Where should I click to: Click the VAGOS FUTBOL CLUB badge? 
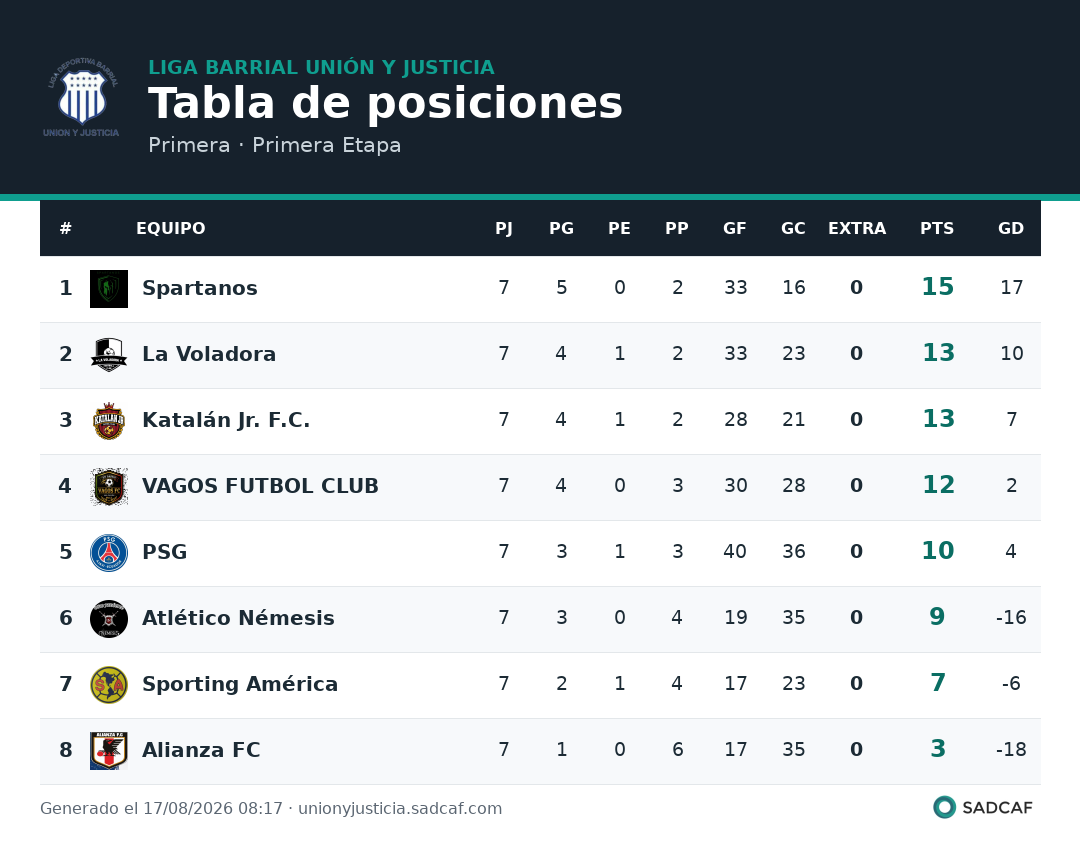click(x=109, y=487)
